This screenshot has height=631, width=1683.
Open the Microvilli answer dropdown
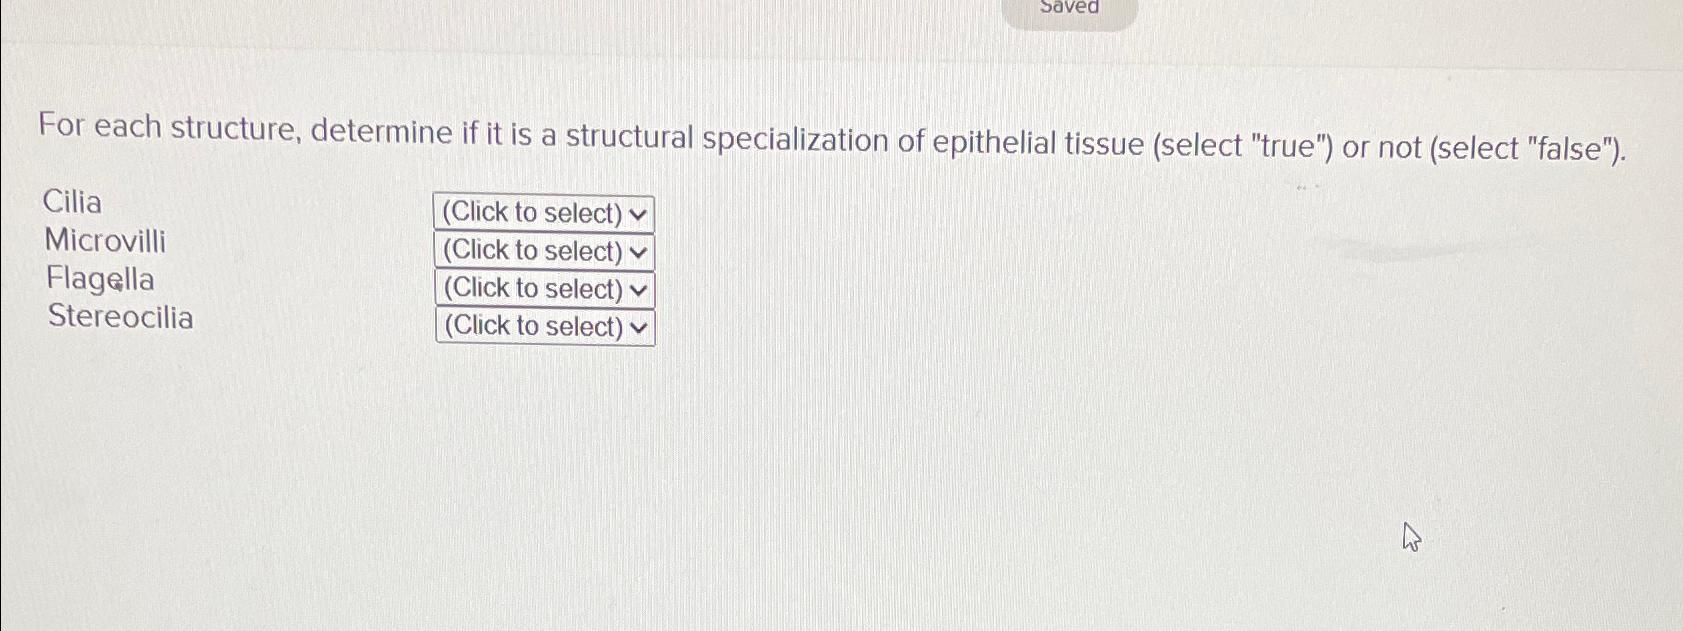(x=541, y=251)
